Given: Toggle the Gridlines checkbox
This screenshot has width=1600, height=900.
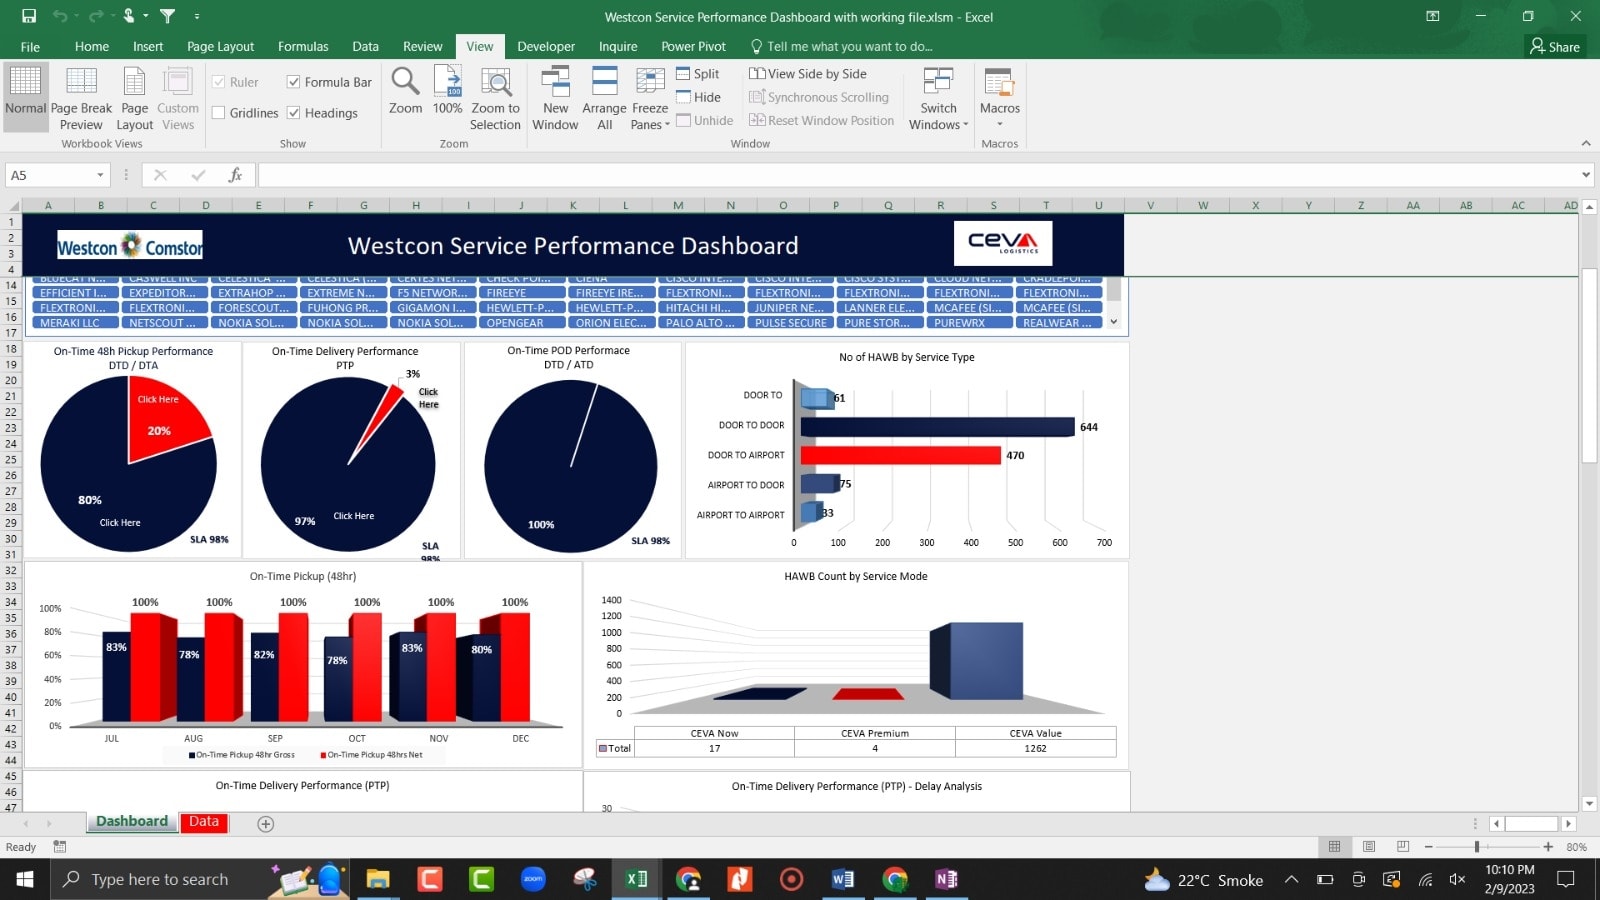Looking at the screenshot, I should click(218, 113).
